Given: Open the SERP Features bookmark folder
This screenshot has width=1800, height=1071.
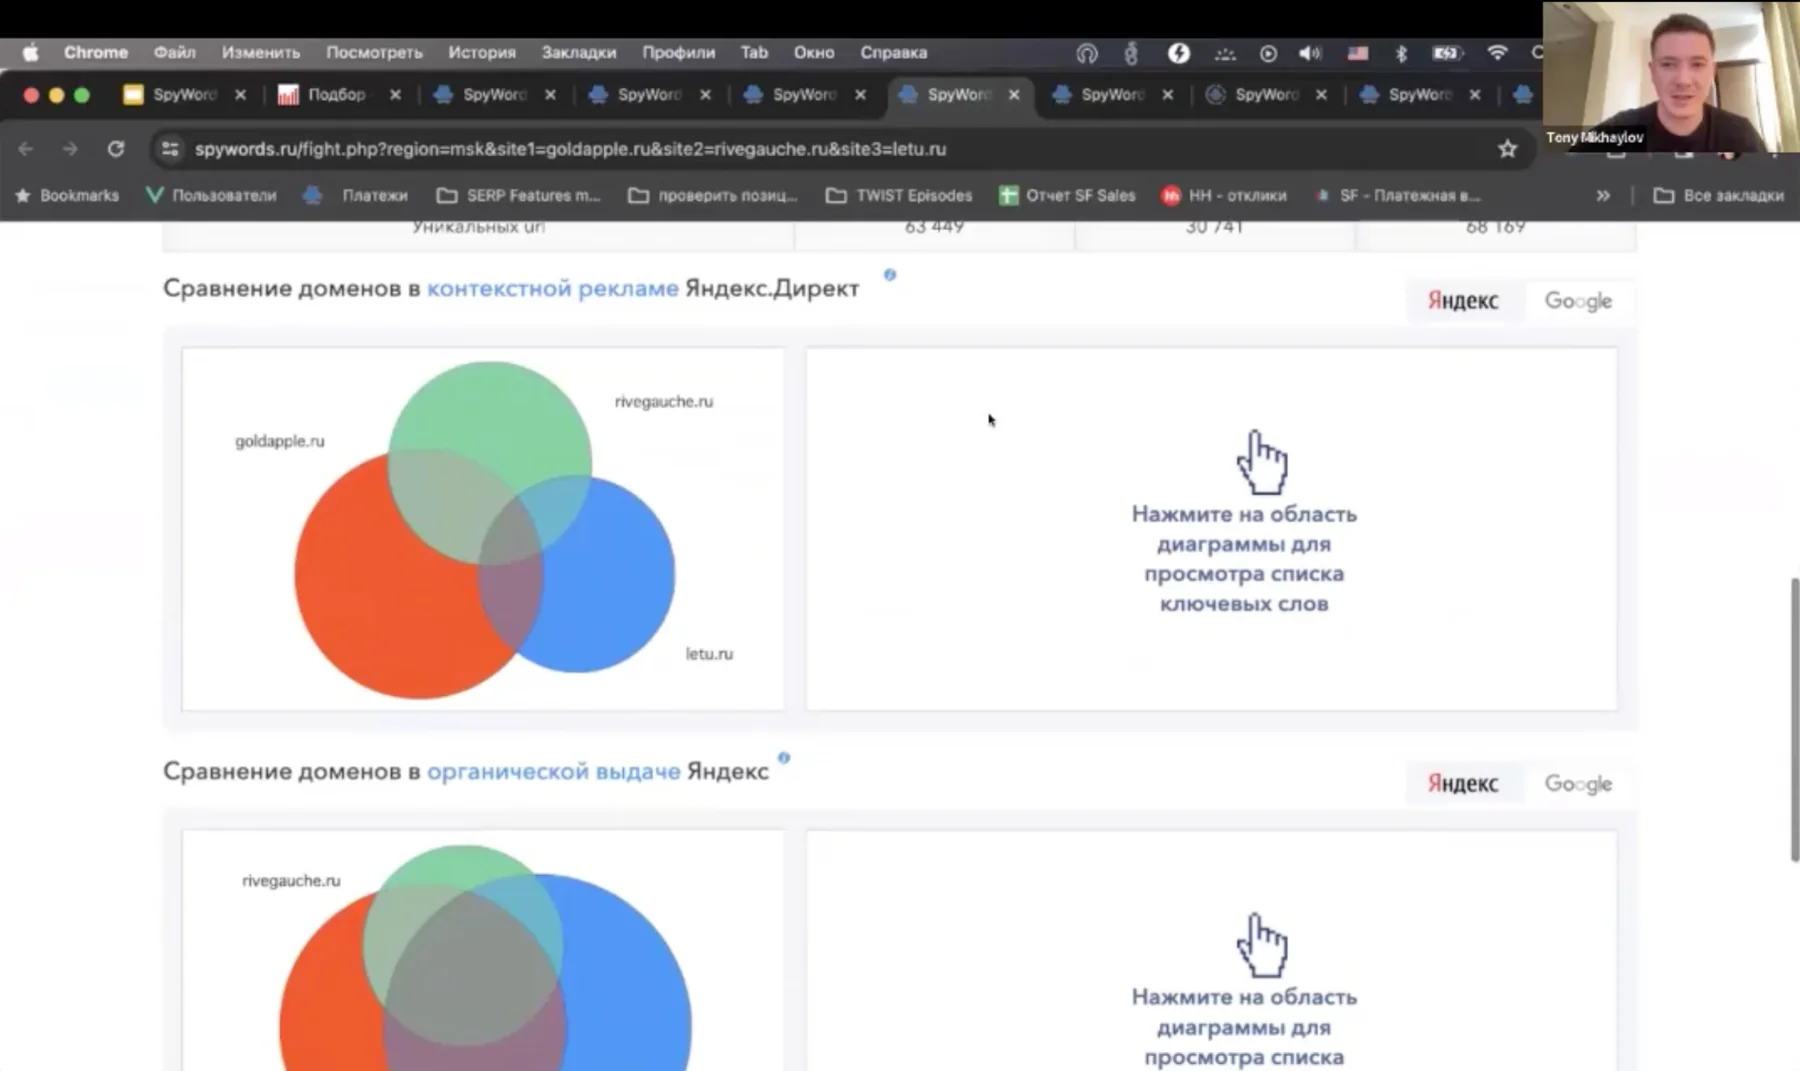Looking at the screenshot, I should pyautogui.click(x=518, y=196).
